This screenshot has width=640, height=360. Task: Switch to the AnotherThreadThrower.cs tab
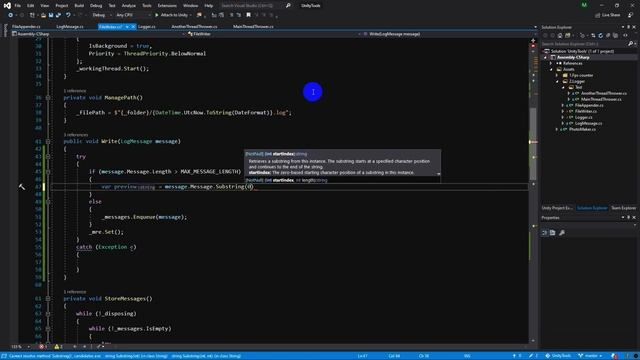[x=194, y=27]
